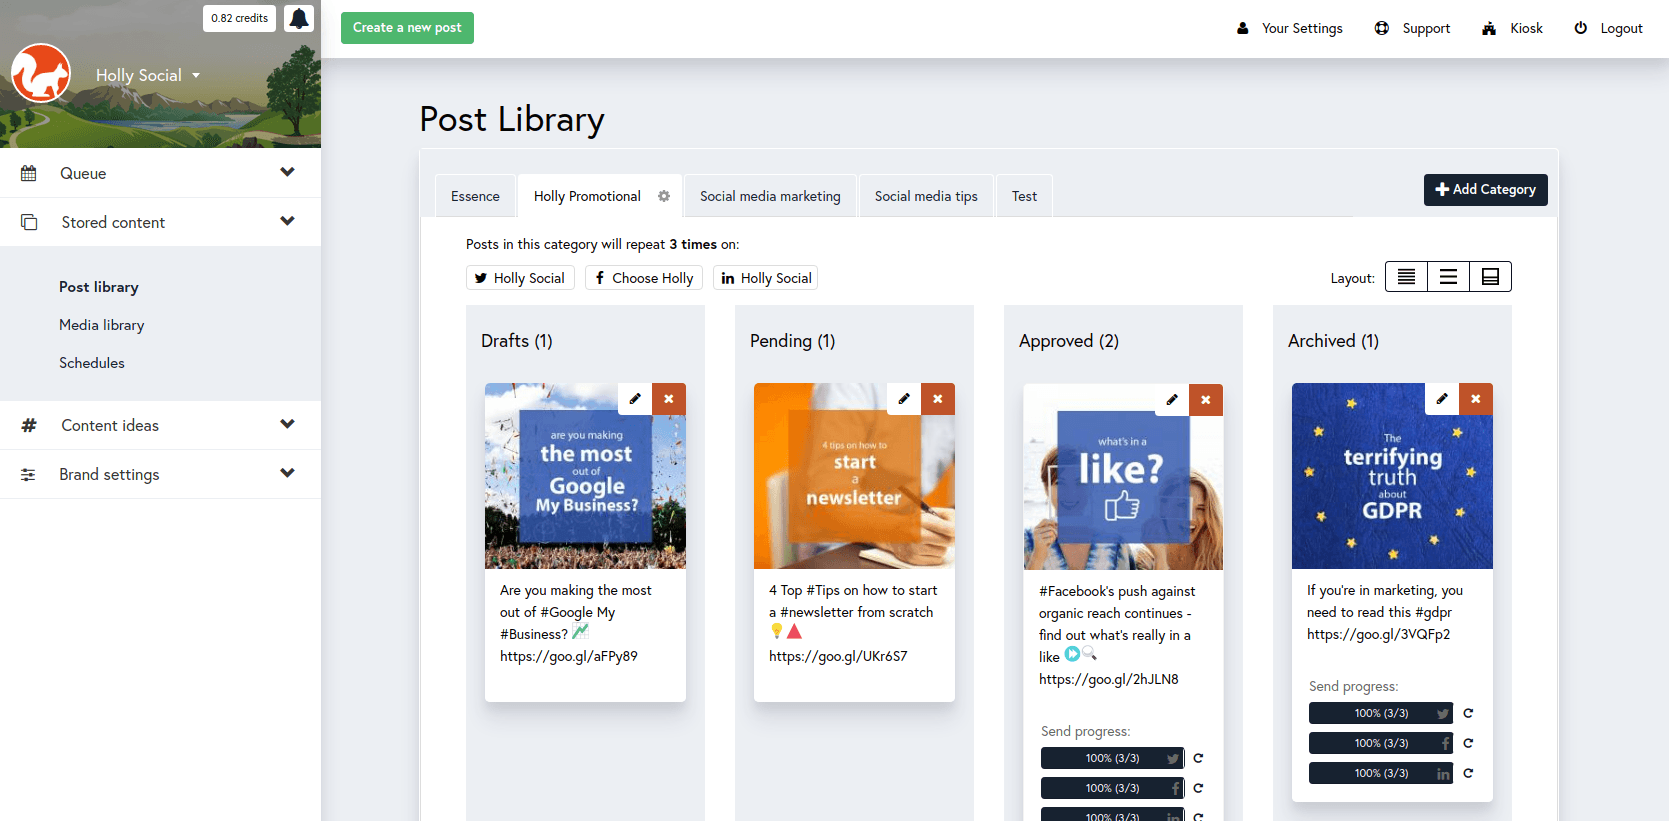Viewport: 1669px width, 821px height.
Task: Click Create a new post
Action: click(x=407, y=28)
